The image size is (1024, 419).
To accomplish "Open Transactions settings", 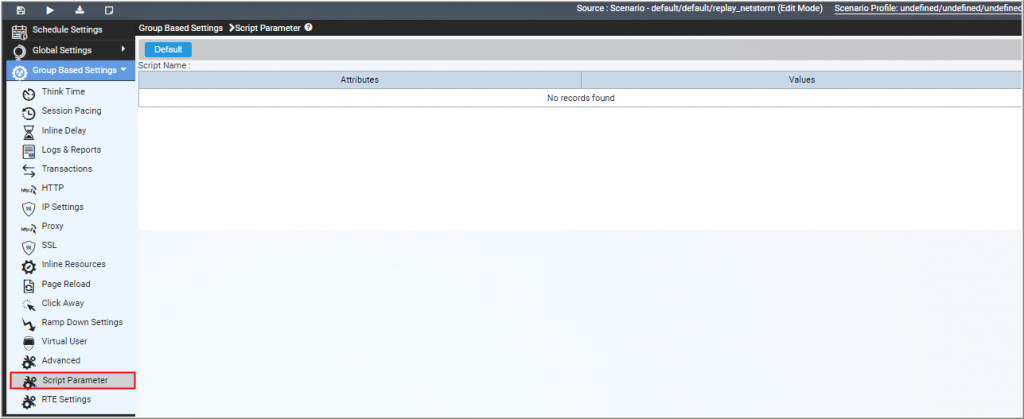I will click(67, 168).
